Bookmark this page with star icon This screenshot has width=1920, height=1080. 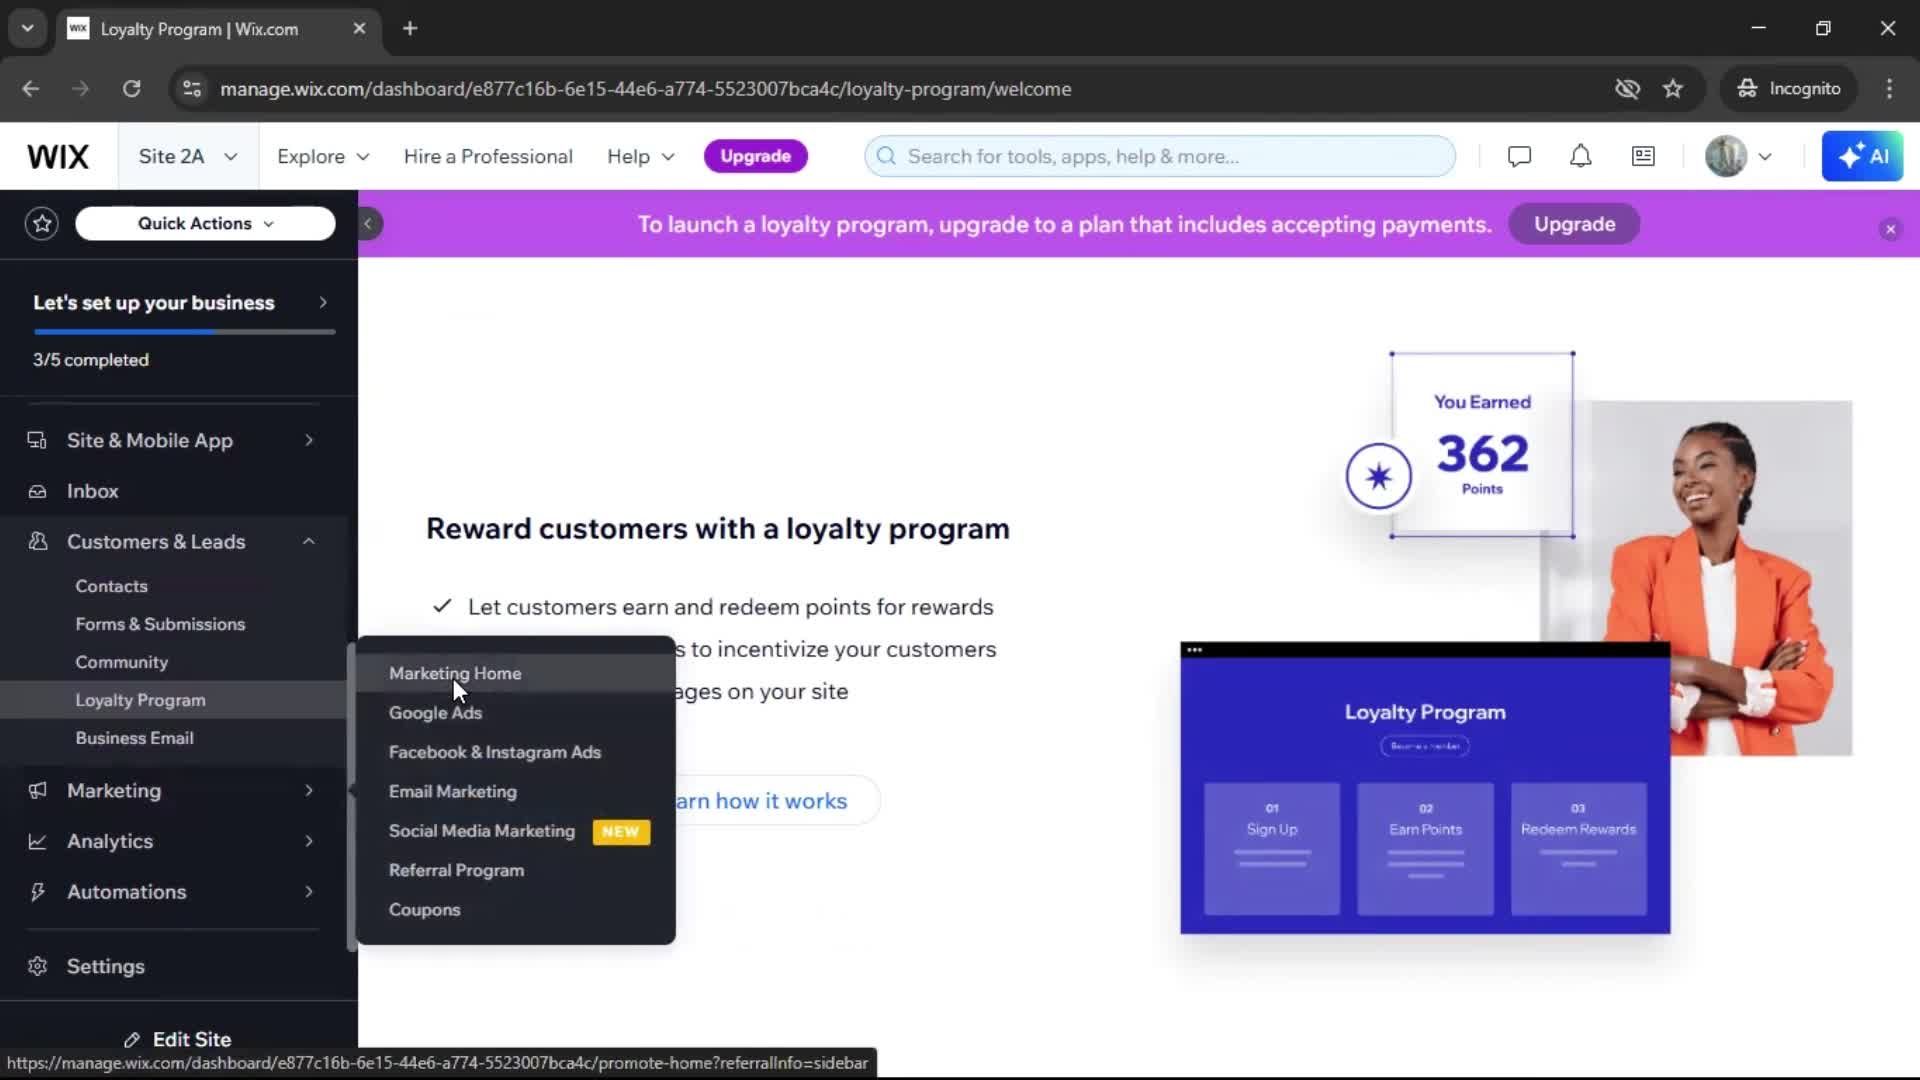coord(1673,89)
